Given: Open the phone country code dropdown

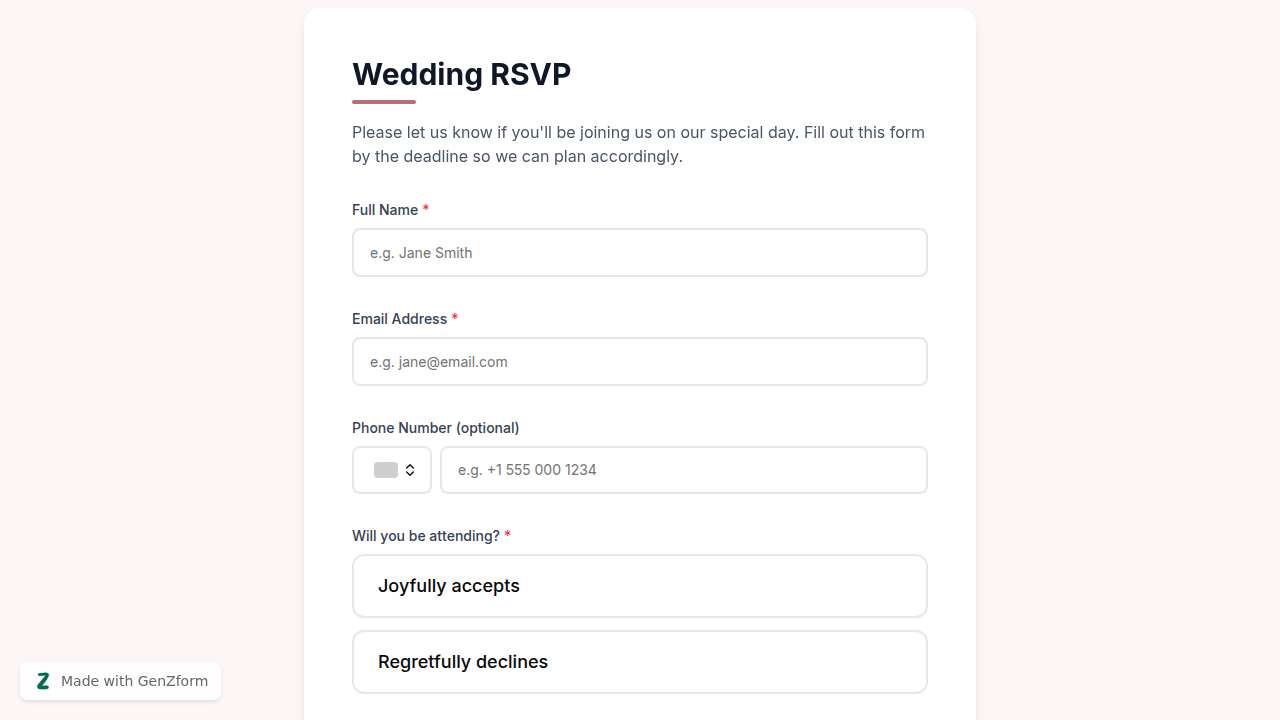Looking at the screenshot, I should (x=391, y=469).
